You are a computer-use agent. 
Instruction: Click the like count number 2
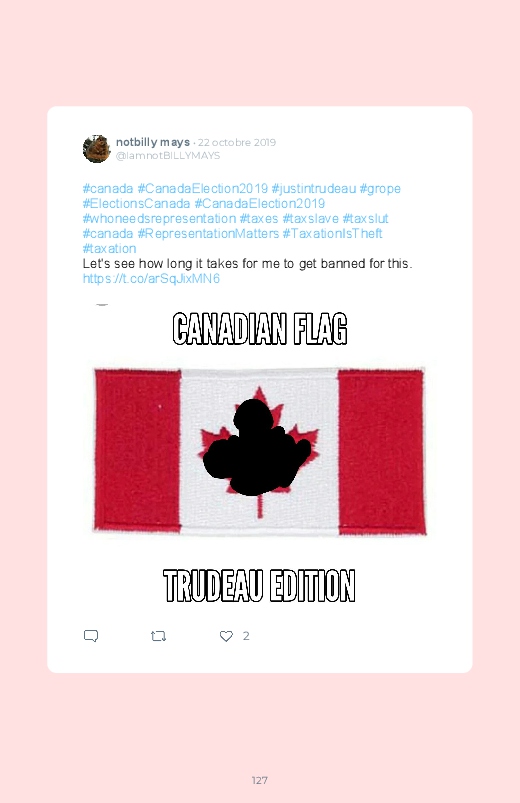246,636
